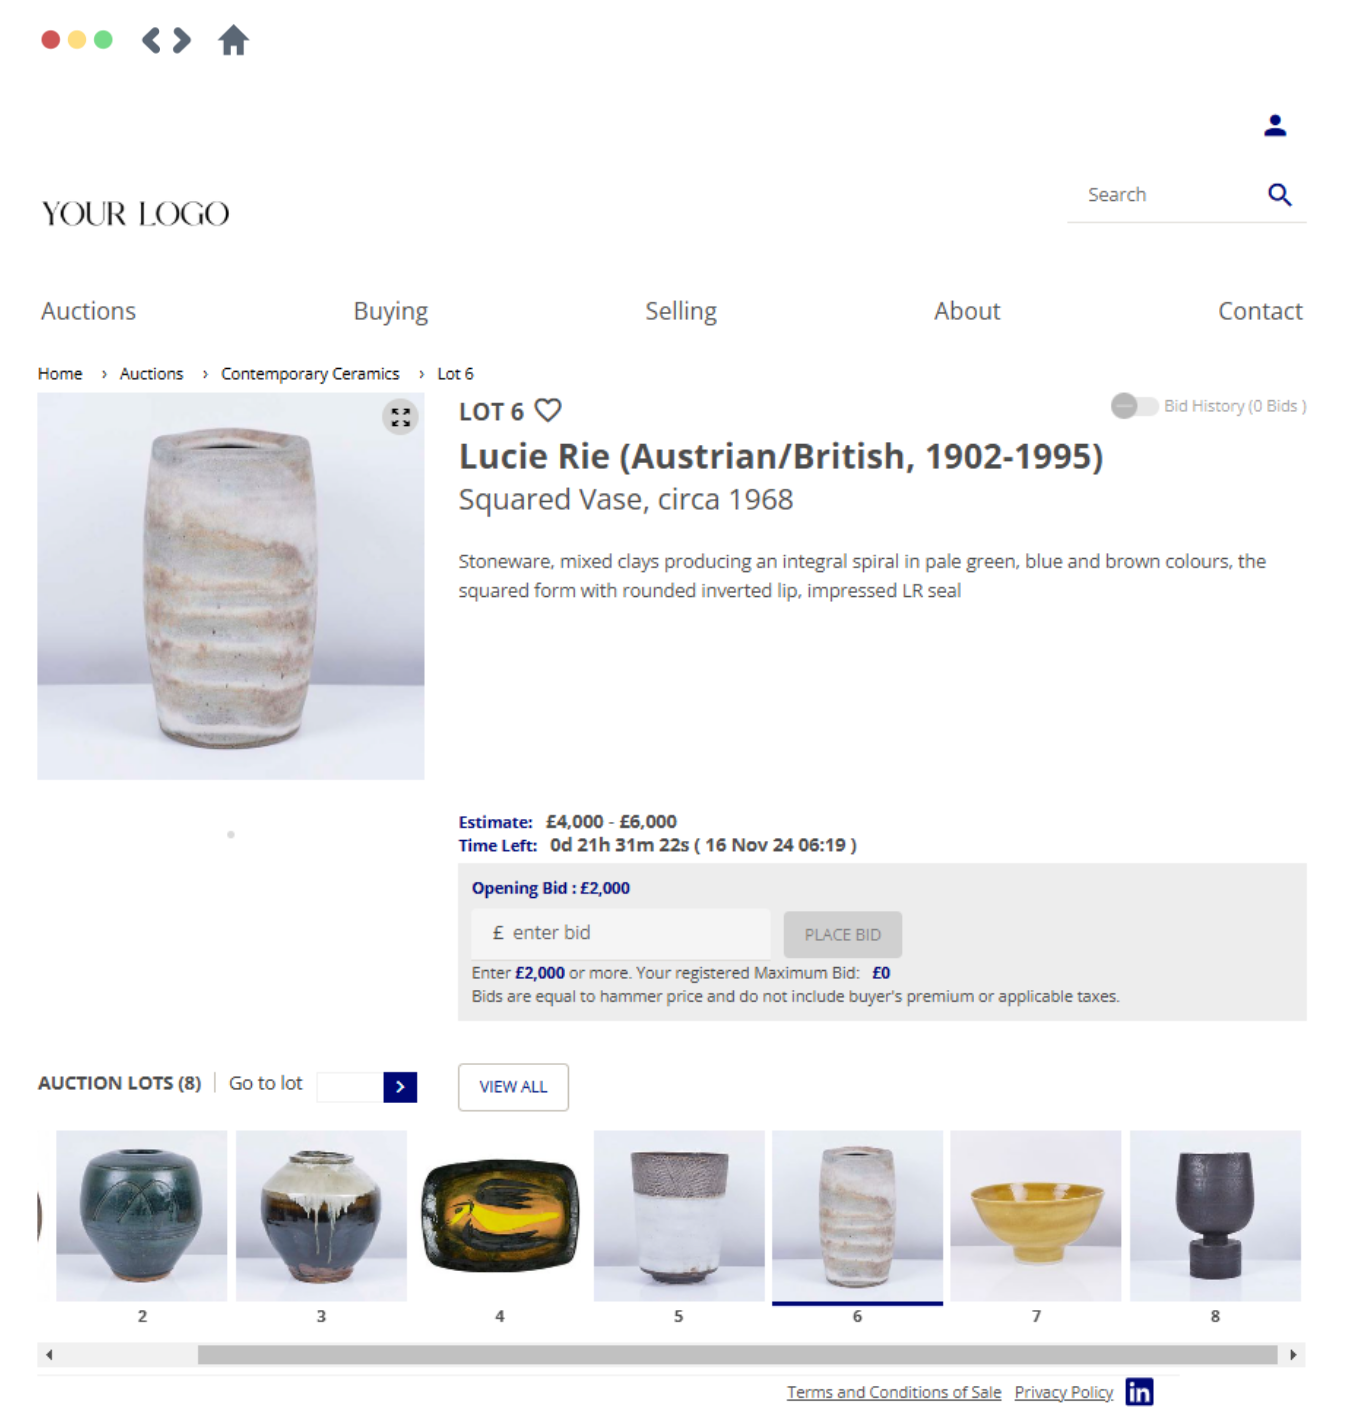This screenshot has width=1367, height=1426.
Task: Click the user account profile icon
Action: [x=1274, y=126]
